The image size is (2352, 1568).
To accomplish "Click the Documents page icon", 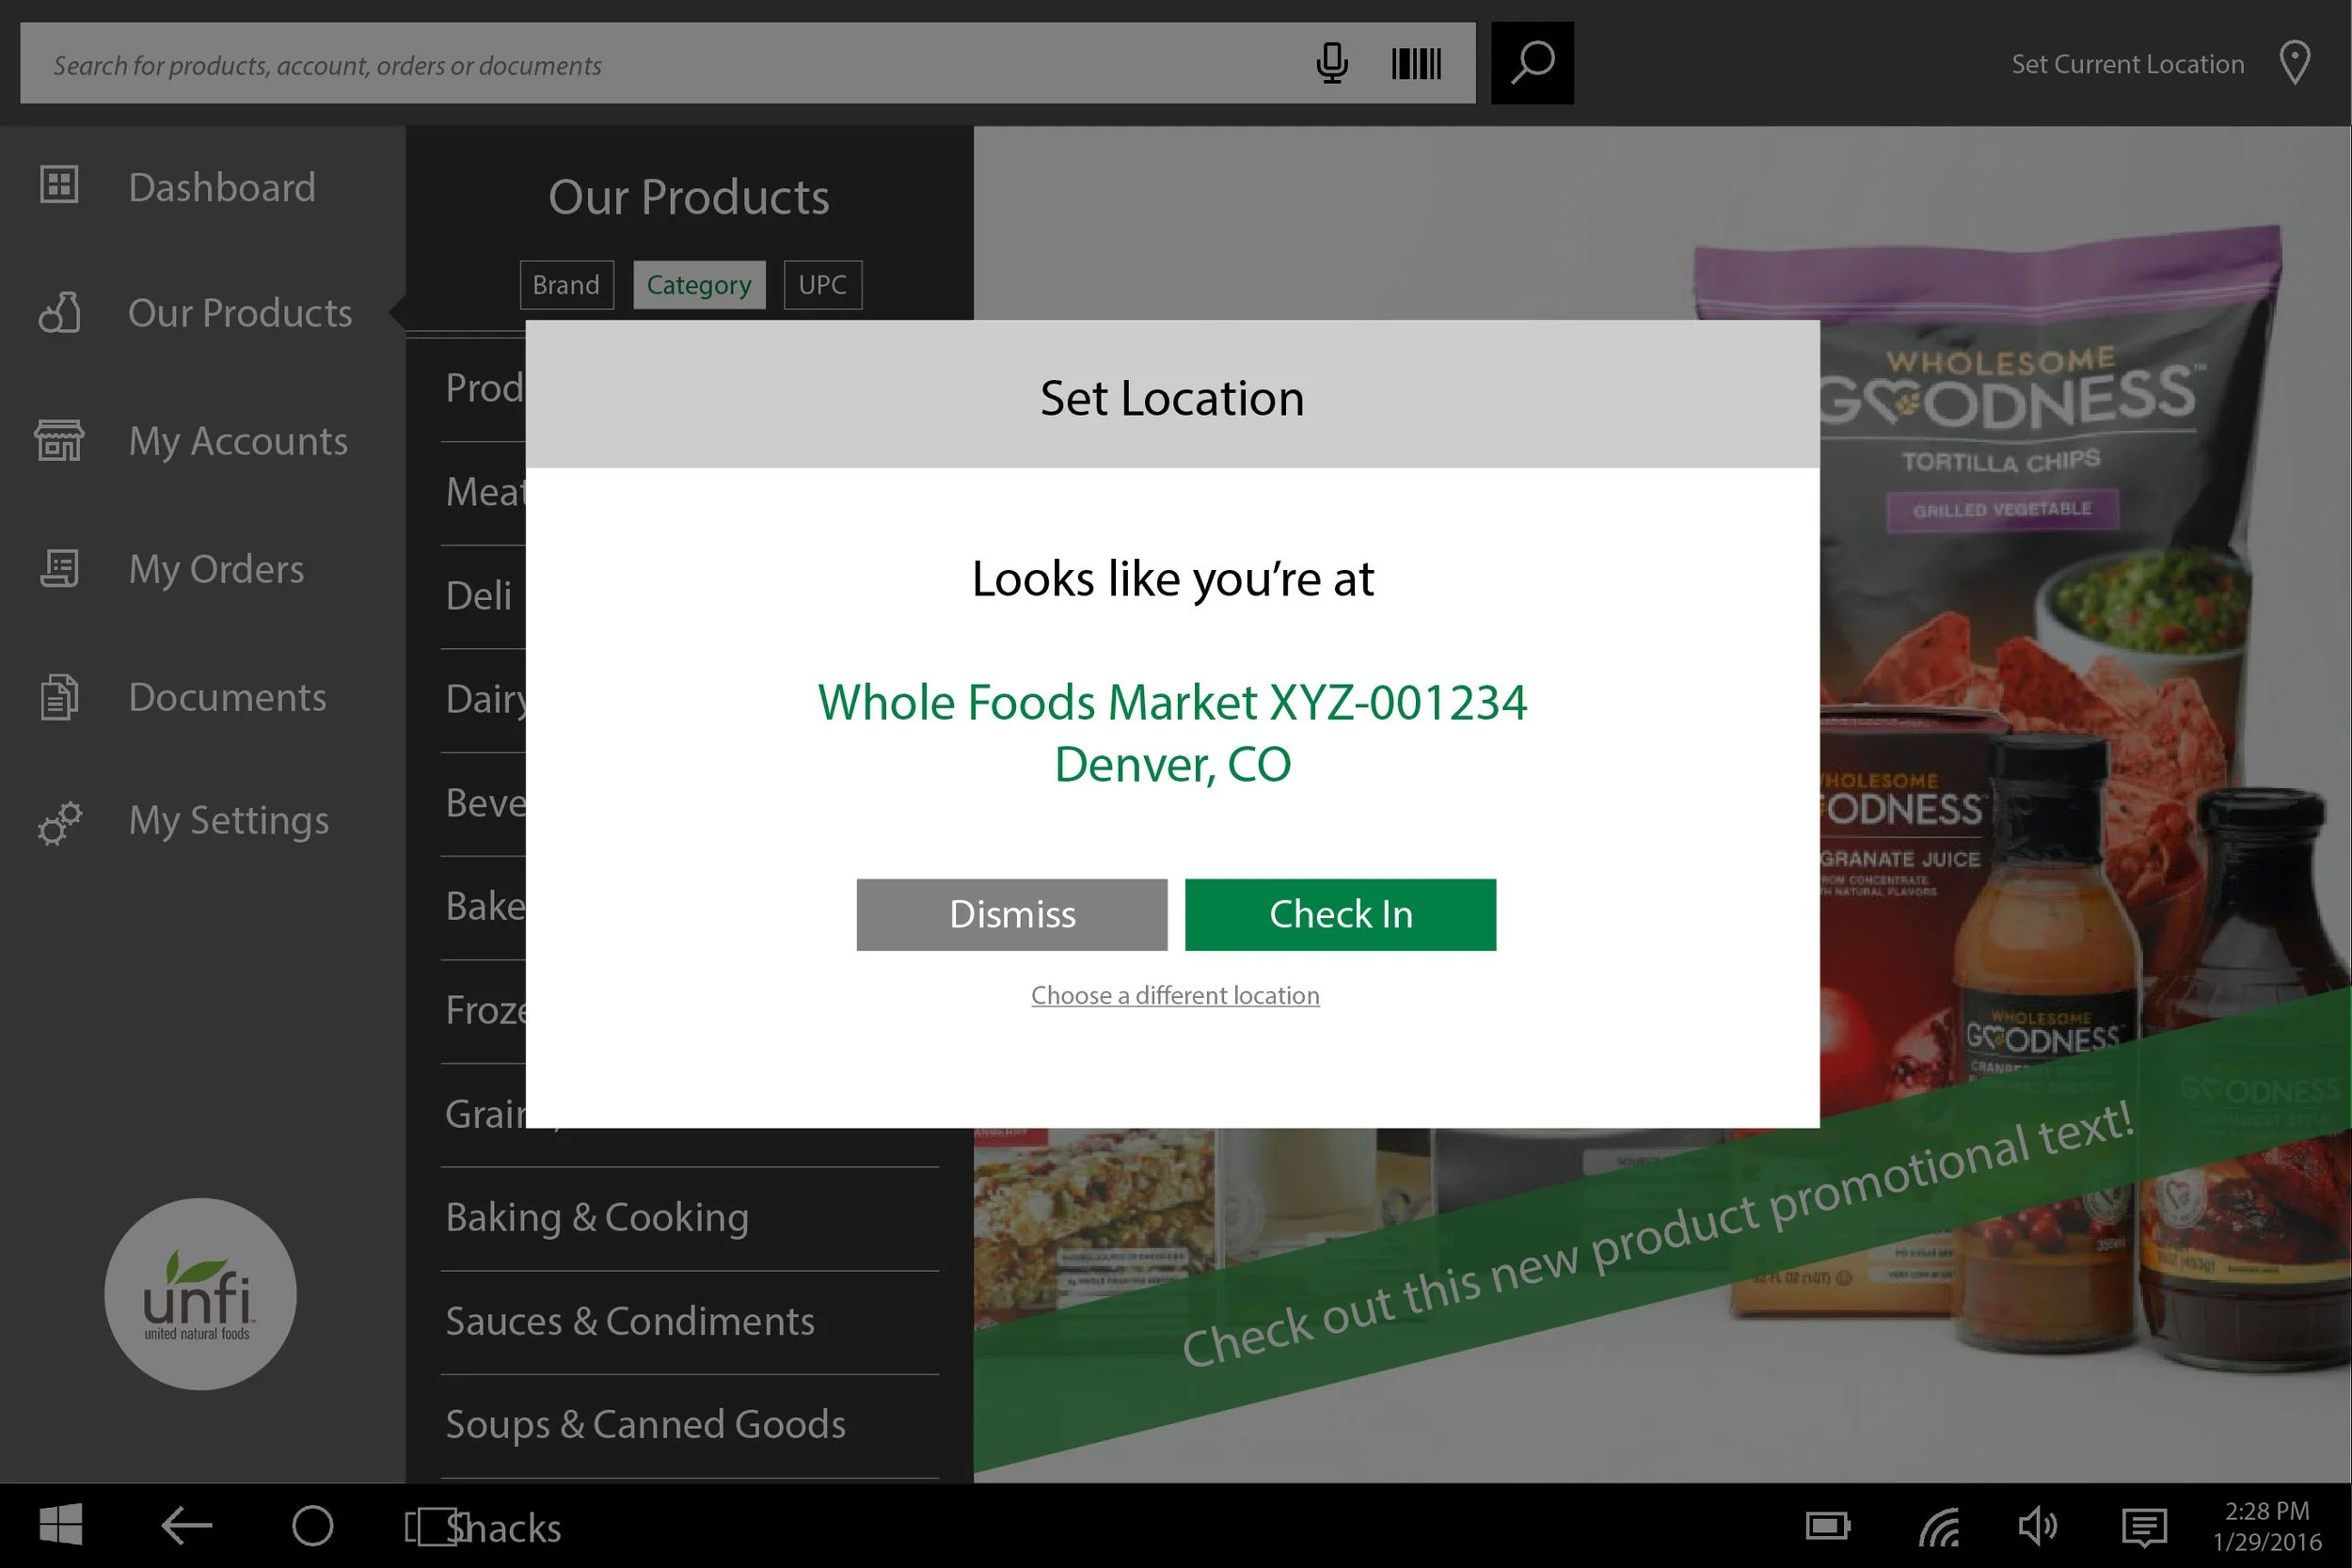I will (58, 695).
